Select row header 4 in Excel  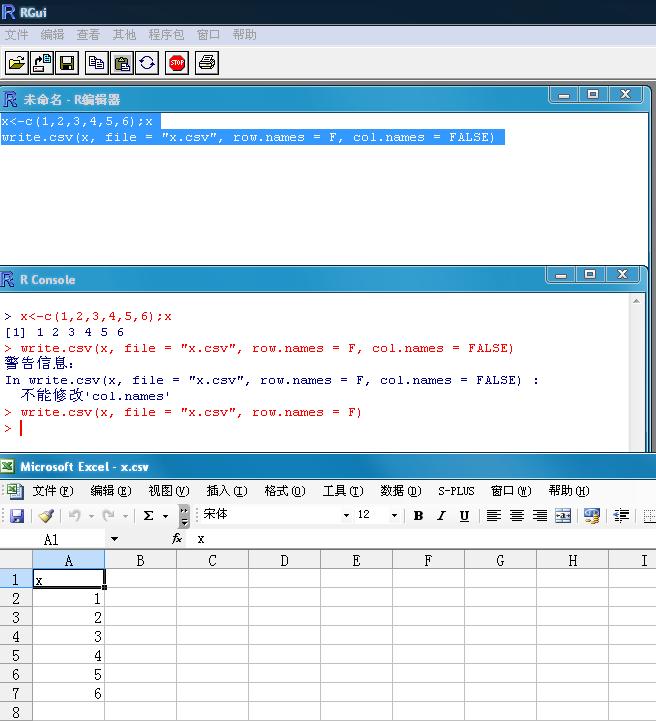pos(15,637)
